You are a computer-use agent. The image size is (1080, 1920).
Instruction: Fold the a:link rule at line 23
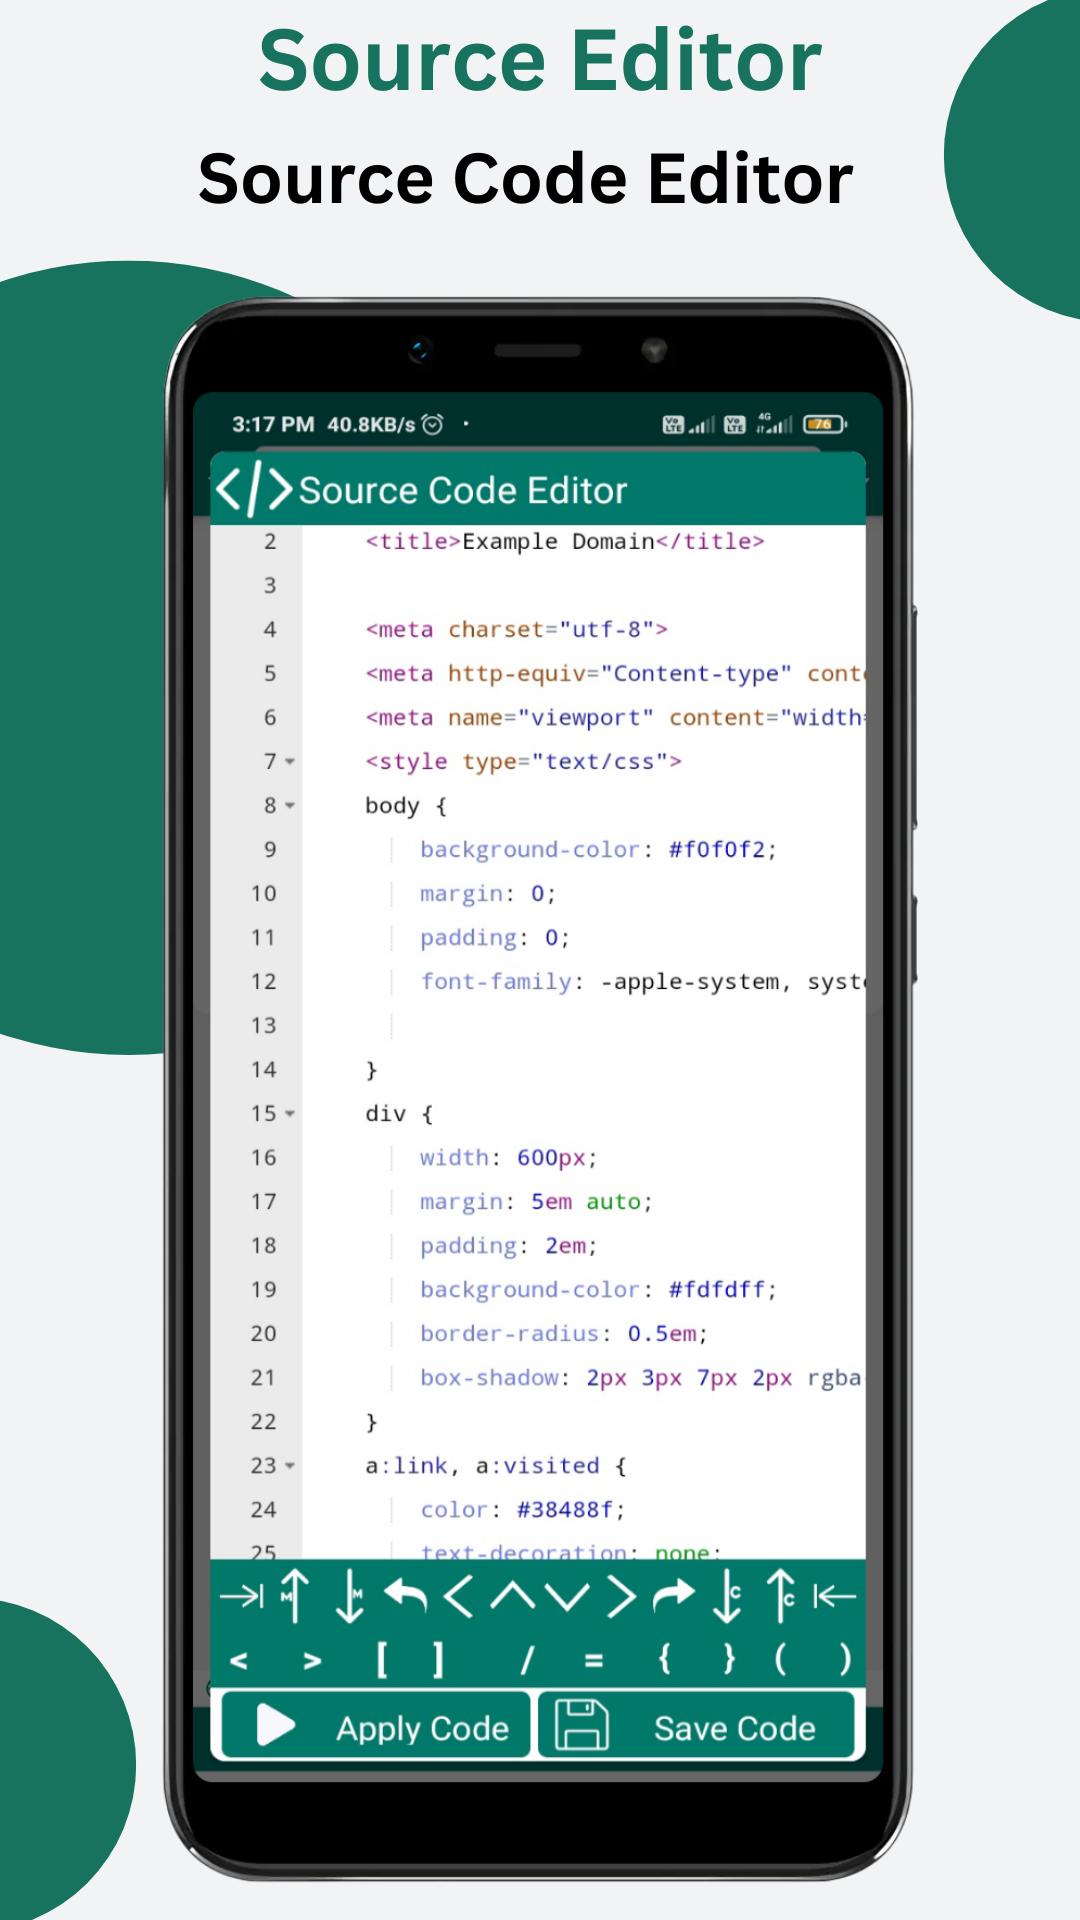click(x=290, y=1466)
